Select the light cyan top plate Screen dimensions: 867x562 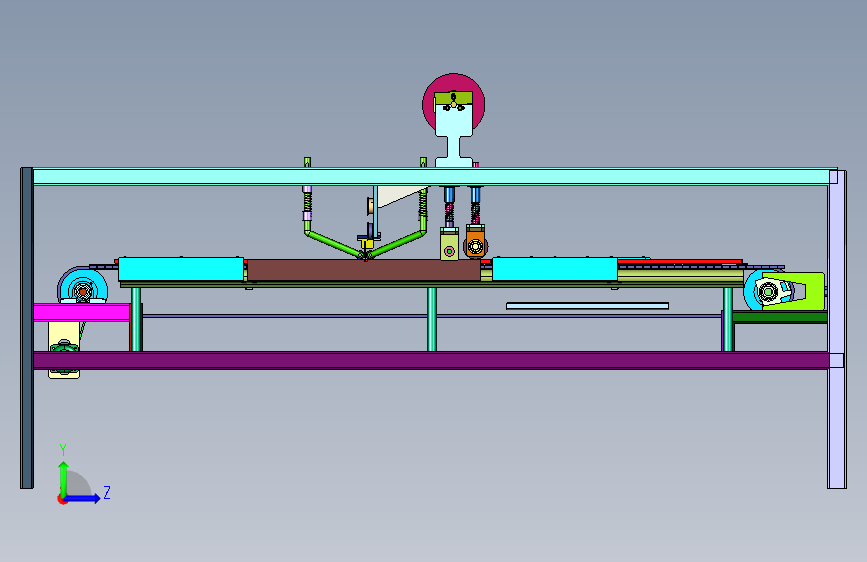[x=431, y=176]
